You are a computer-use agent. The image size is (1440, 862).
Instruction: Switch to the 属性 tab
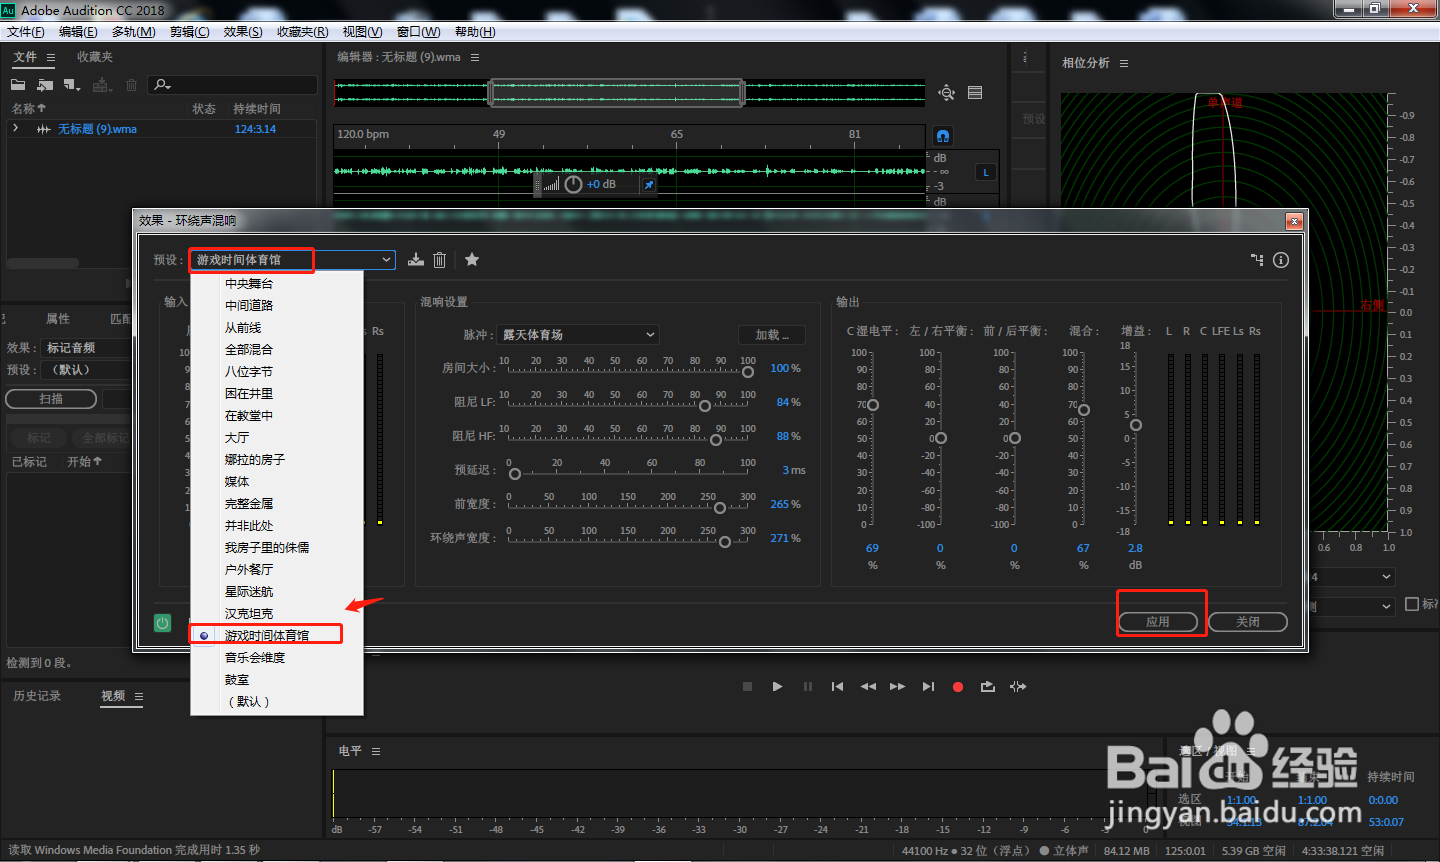pos(58,319)
